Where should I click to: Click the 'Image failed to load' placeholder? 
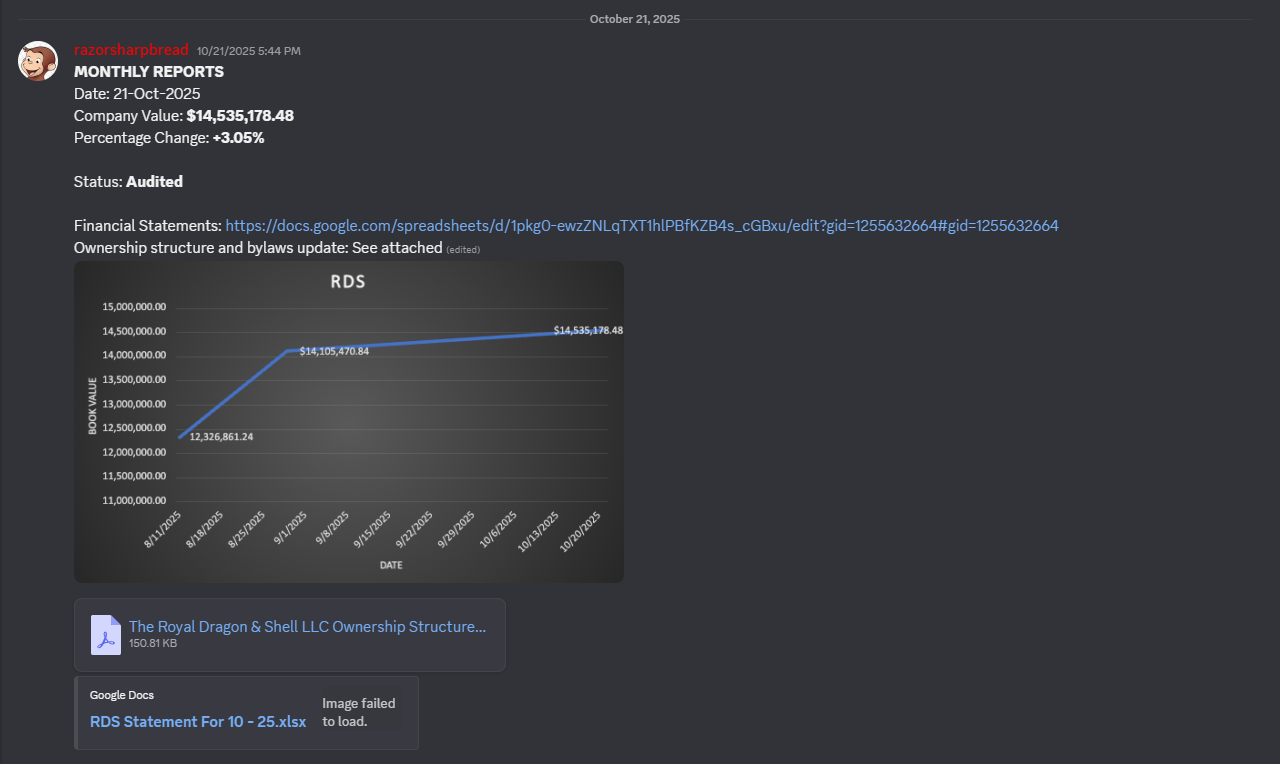tap(359, 712)
